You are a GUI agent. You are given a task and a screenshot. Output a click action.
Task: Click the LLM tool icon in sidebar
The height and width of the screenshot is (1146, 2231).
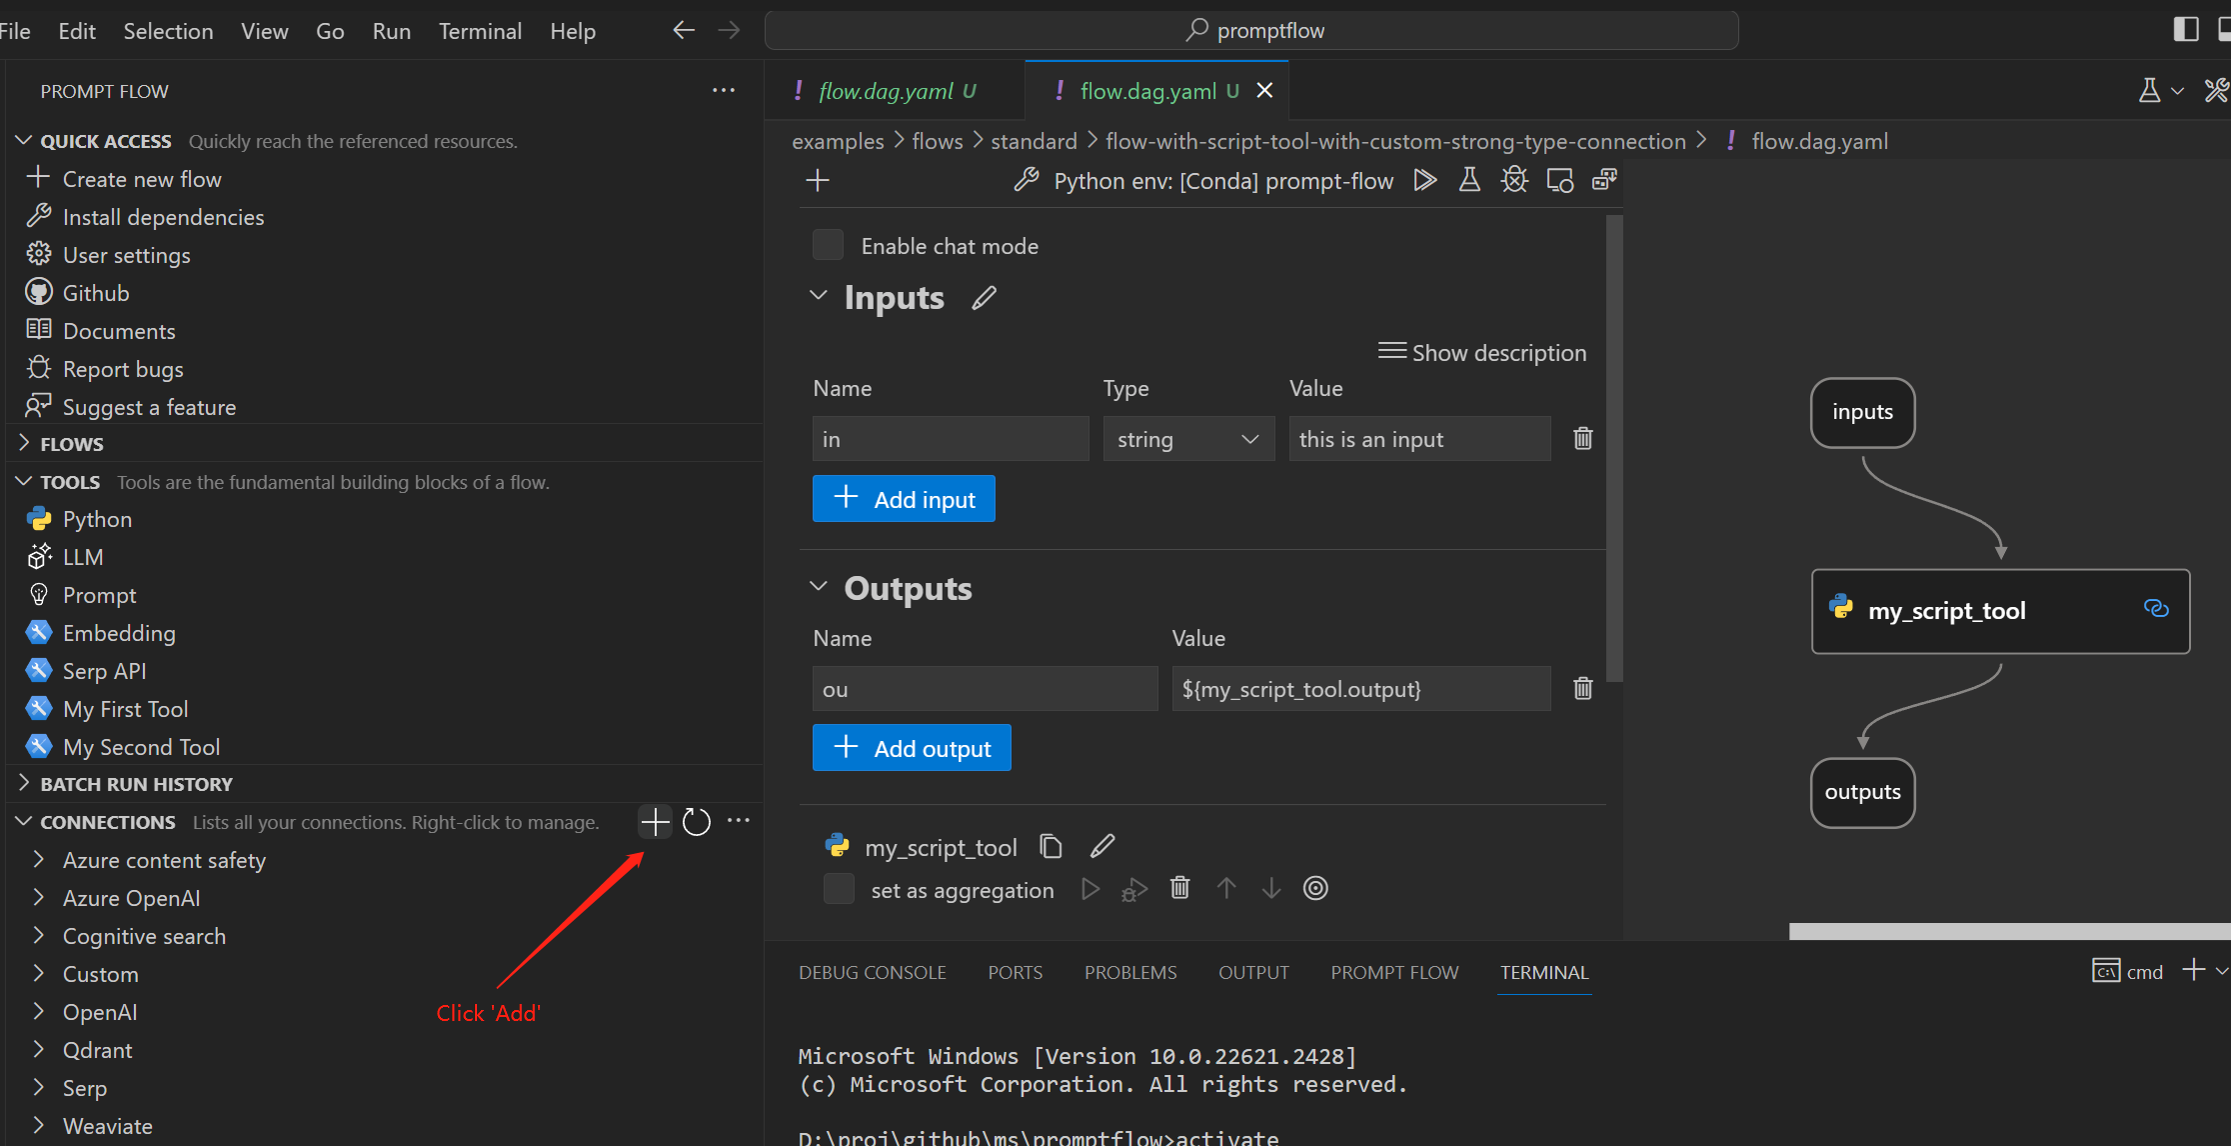point(38,557)
